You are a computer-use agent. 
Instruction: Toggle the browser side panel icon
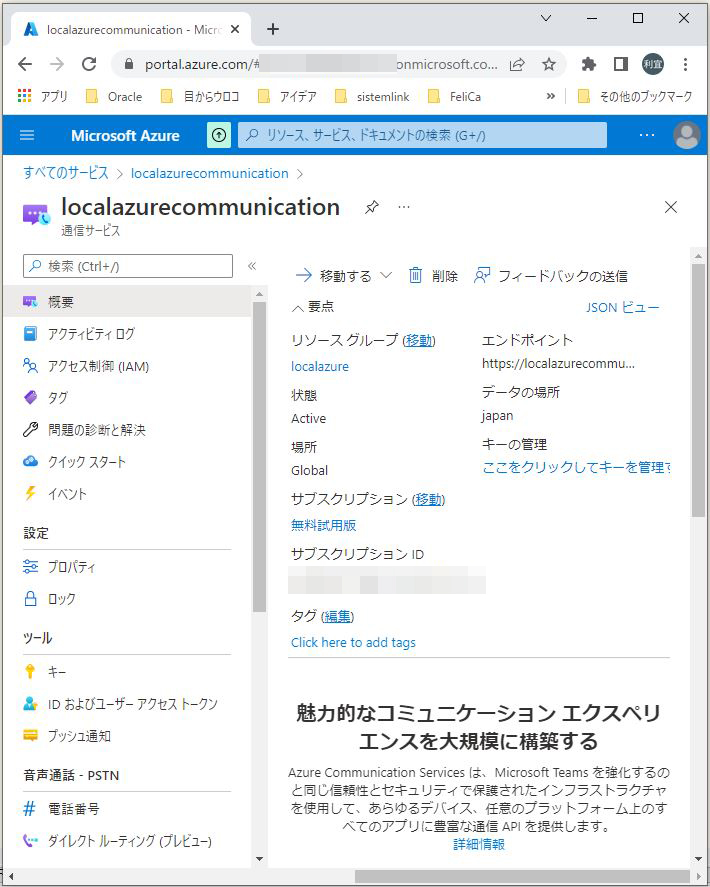point(621,64)
